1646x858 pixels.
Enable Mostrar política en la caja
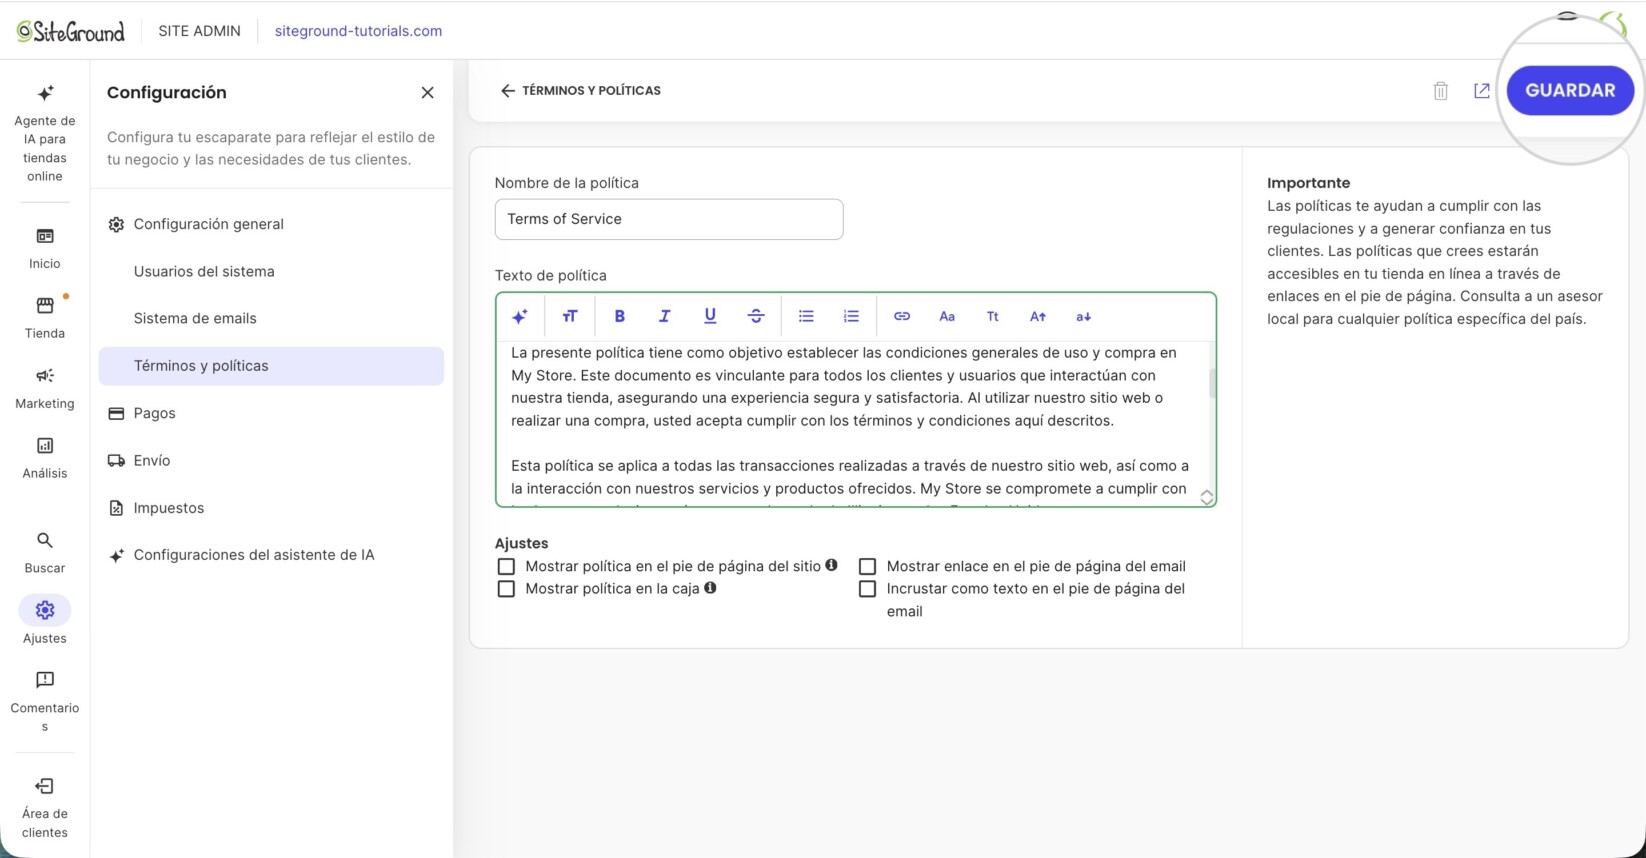(506, 589)
